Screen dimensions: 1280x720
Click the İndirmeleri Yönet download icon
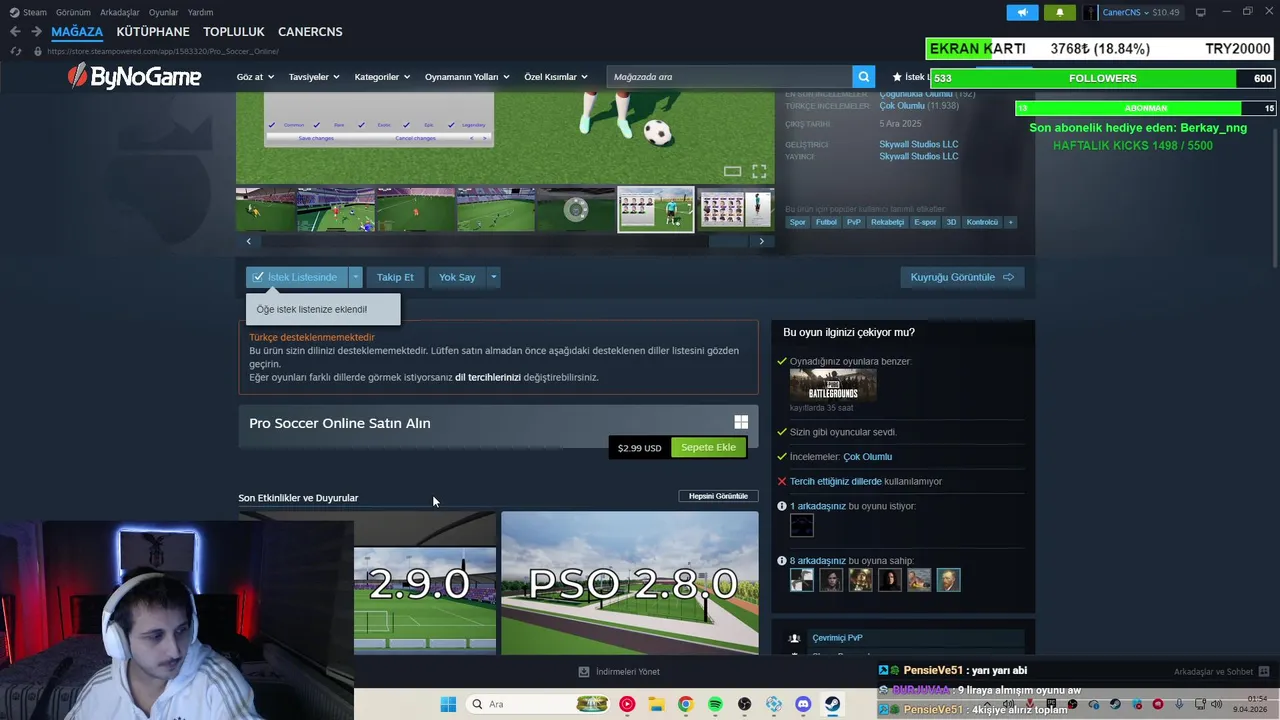pos(584,672)
